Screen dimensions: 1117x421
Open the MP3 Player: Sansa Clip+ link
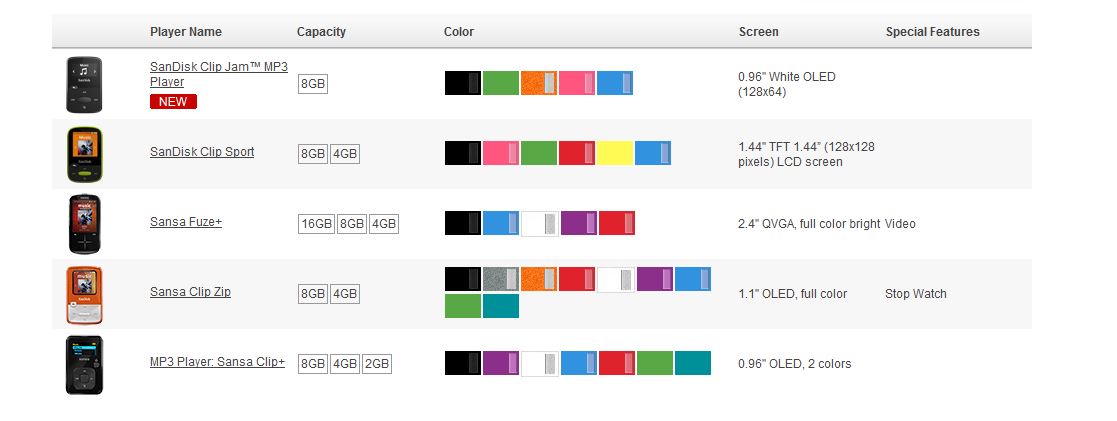pos(217,362)
